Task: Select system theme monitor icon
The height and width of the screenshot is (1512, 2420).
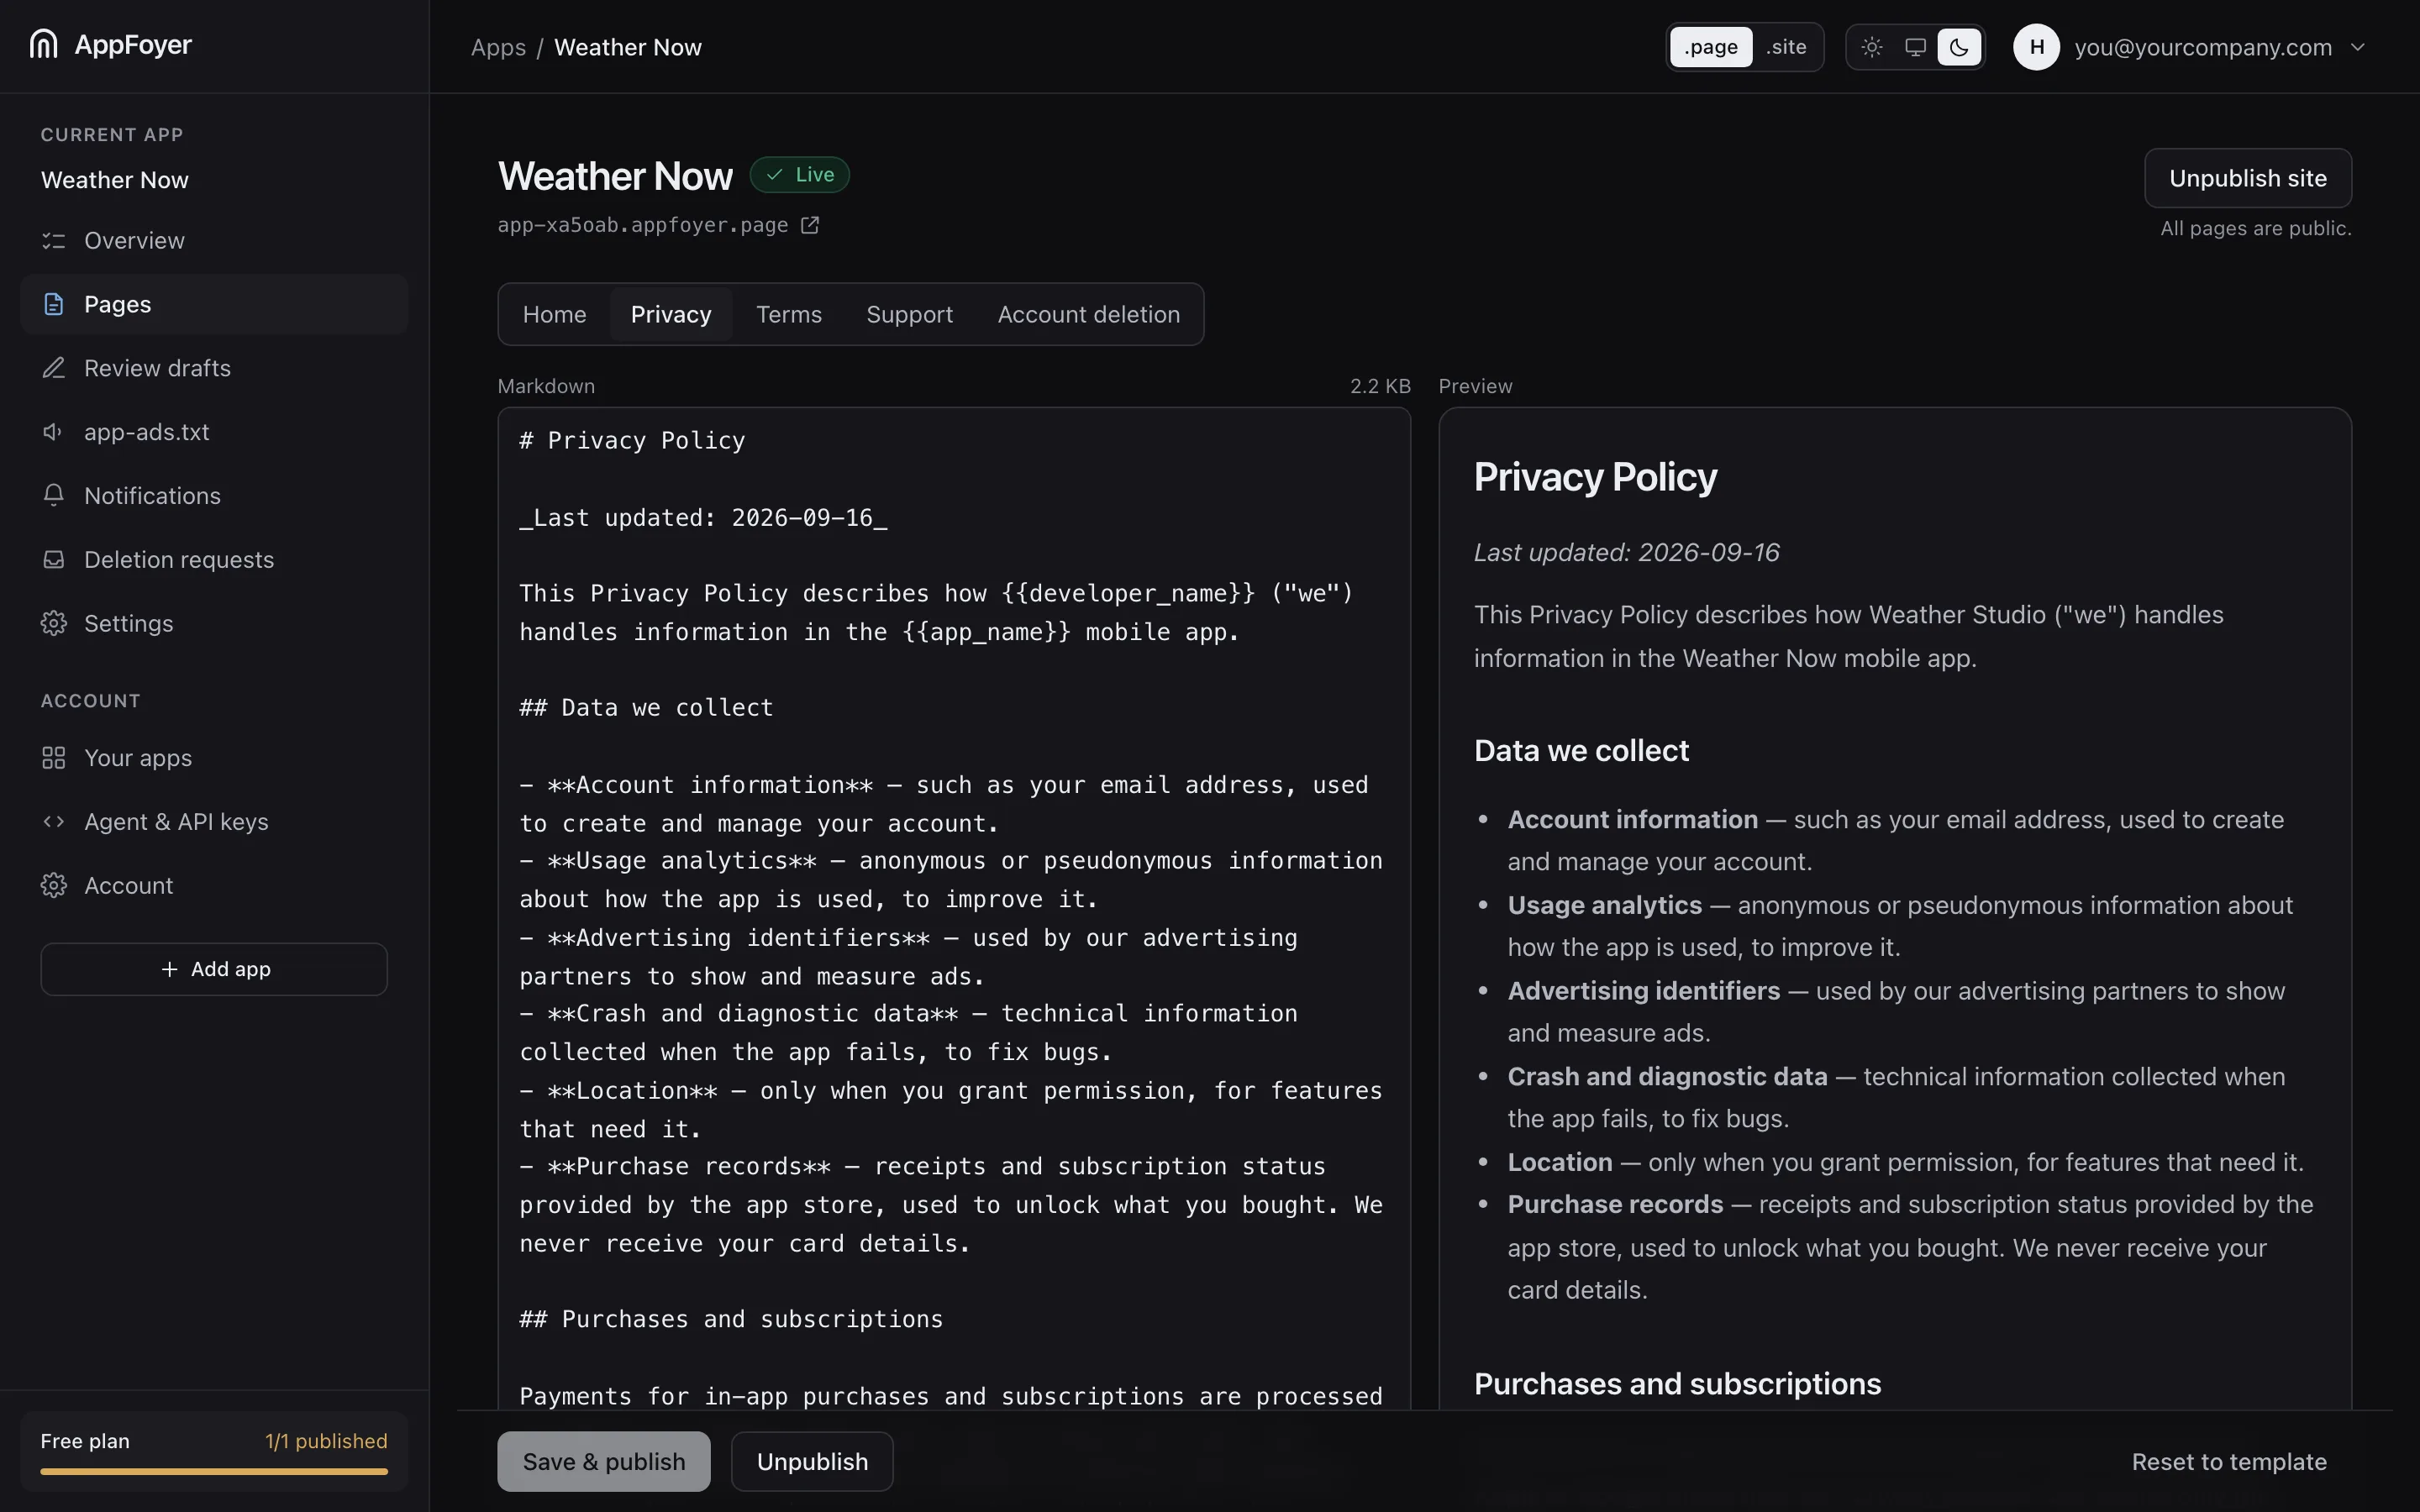Action: pyautogui.click(x=1915, y=47)
